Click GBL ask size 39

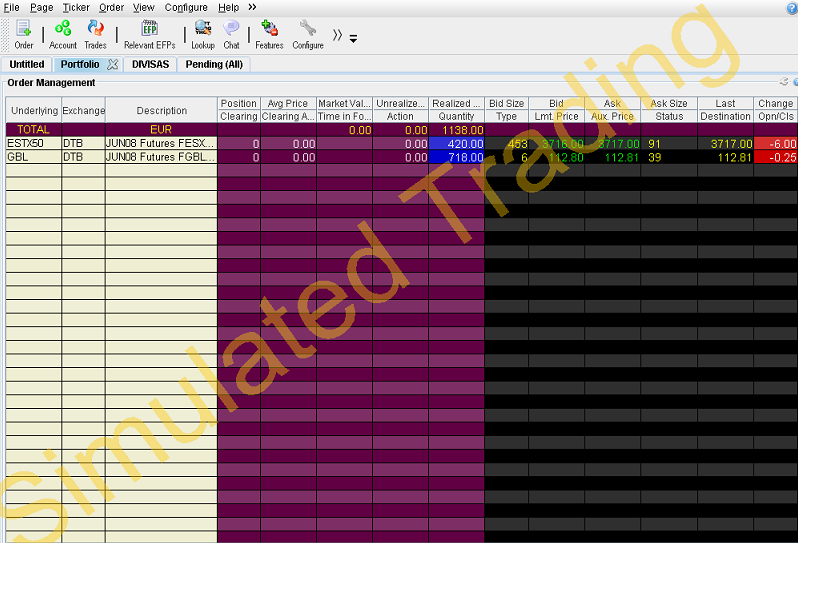[x=669, y=157]
